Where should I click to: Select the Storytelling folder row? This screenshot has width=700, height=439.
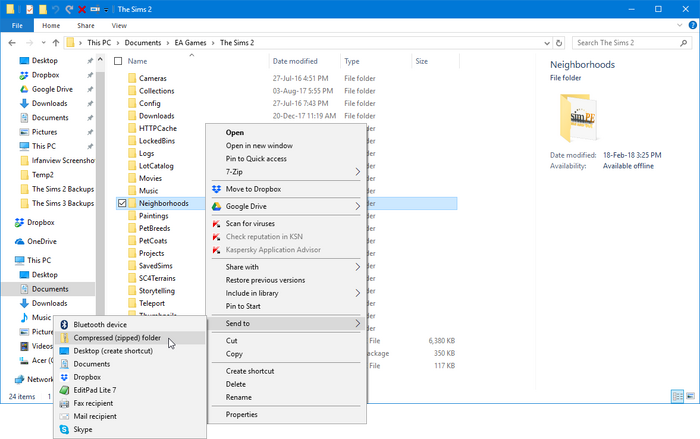tap(157, 291)
